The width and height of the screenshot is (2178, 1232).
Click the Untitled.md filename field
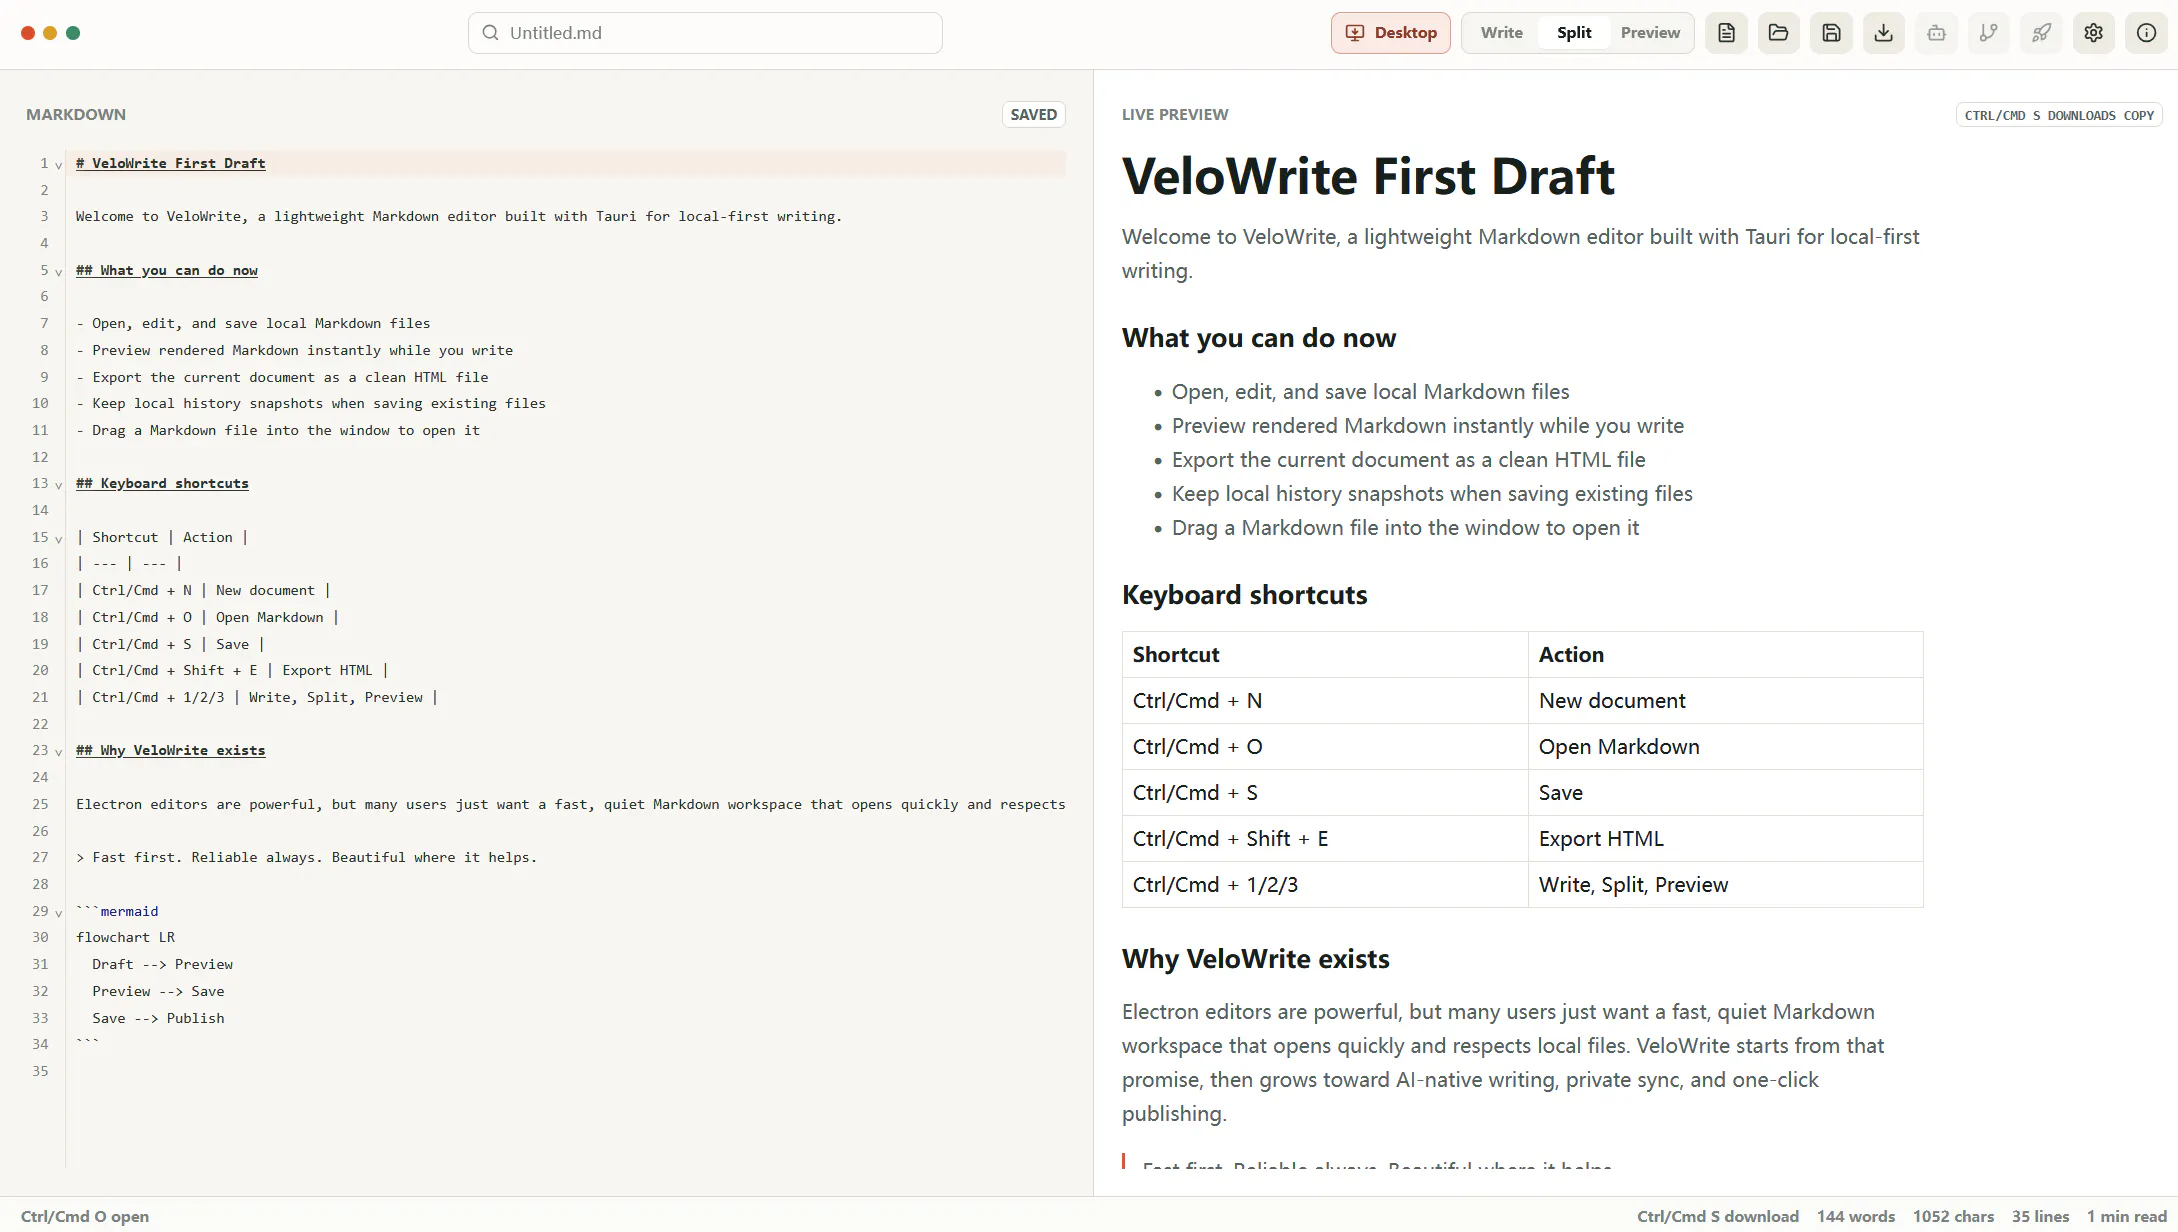pos(705,33)
